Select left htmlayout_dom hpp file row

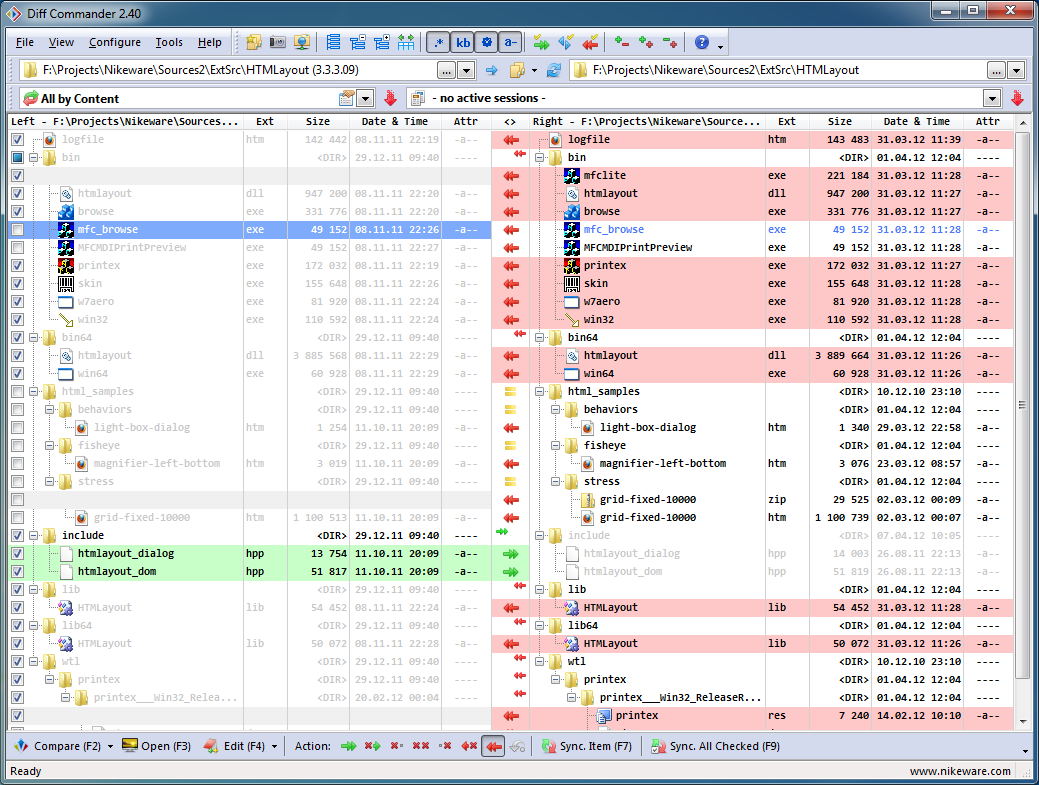pos(250,572)
